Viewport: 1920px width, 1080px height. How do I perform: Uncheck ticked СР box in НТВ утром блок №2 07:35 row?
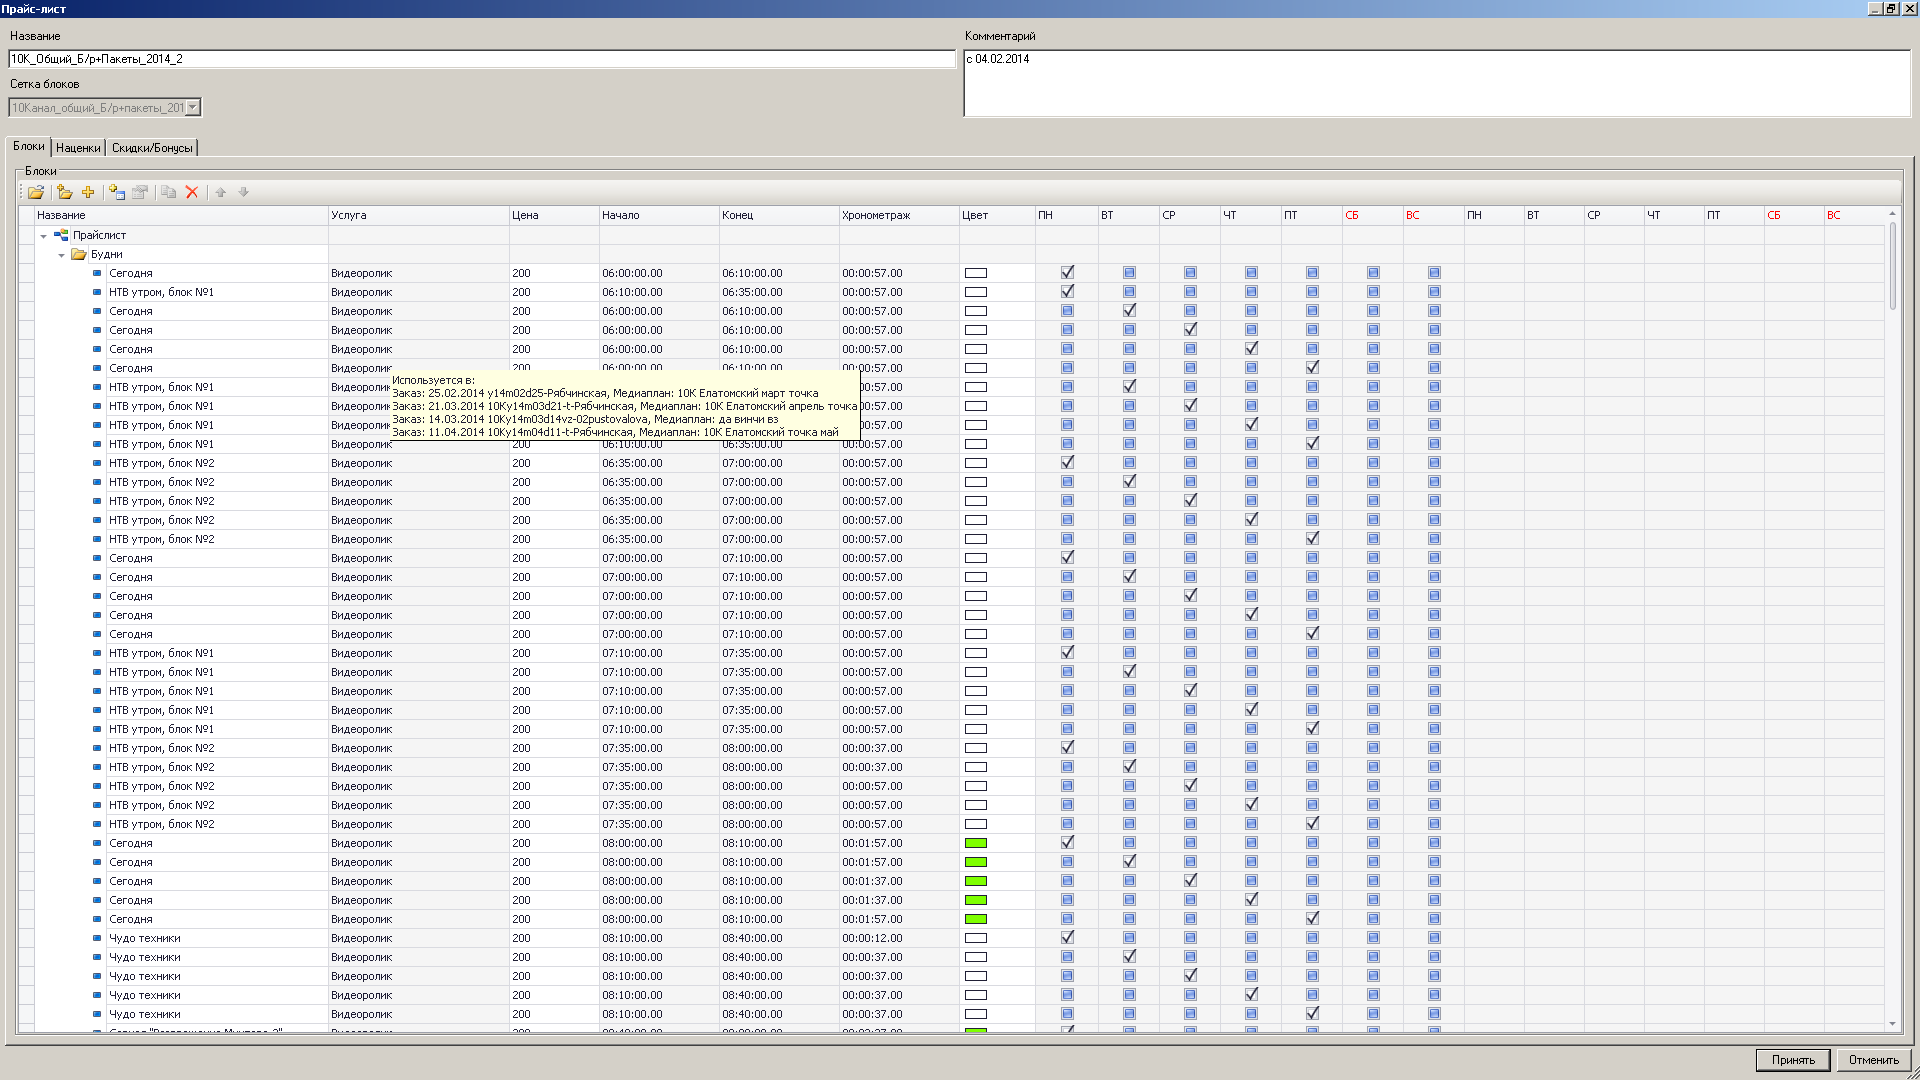(1190, 786)
